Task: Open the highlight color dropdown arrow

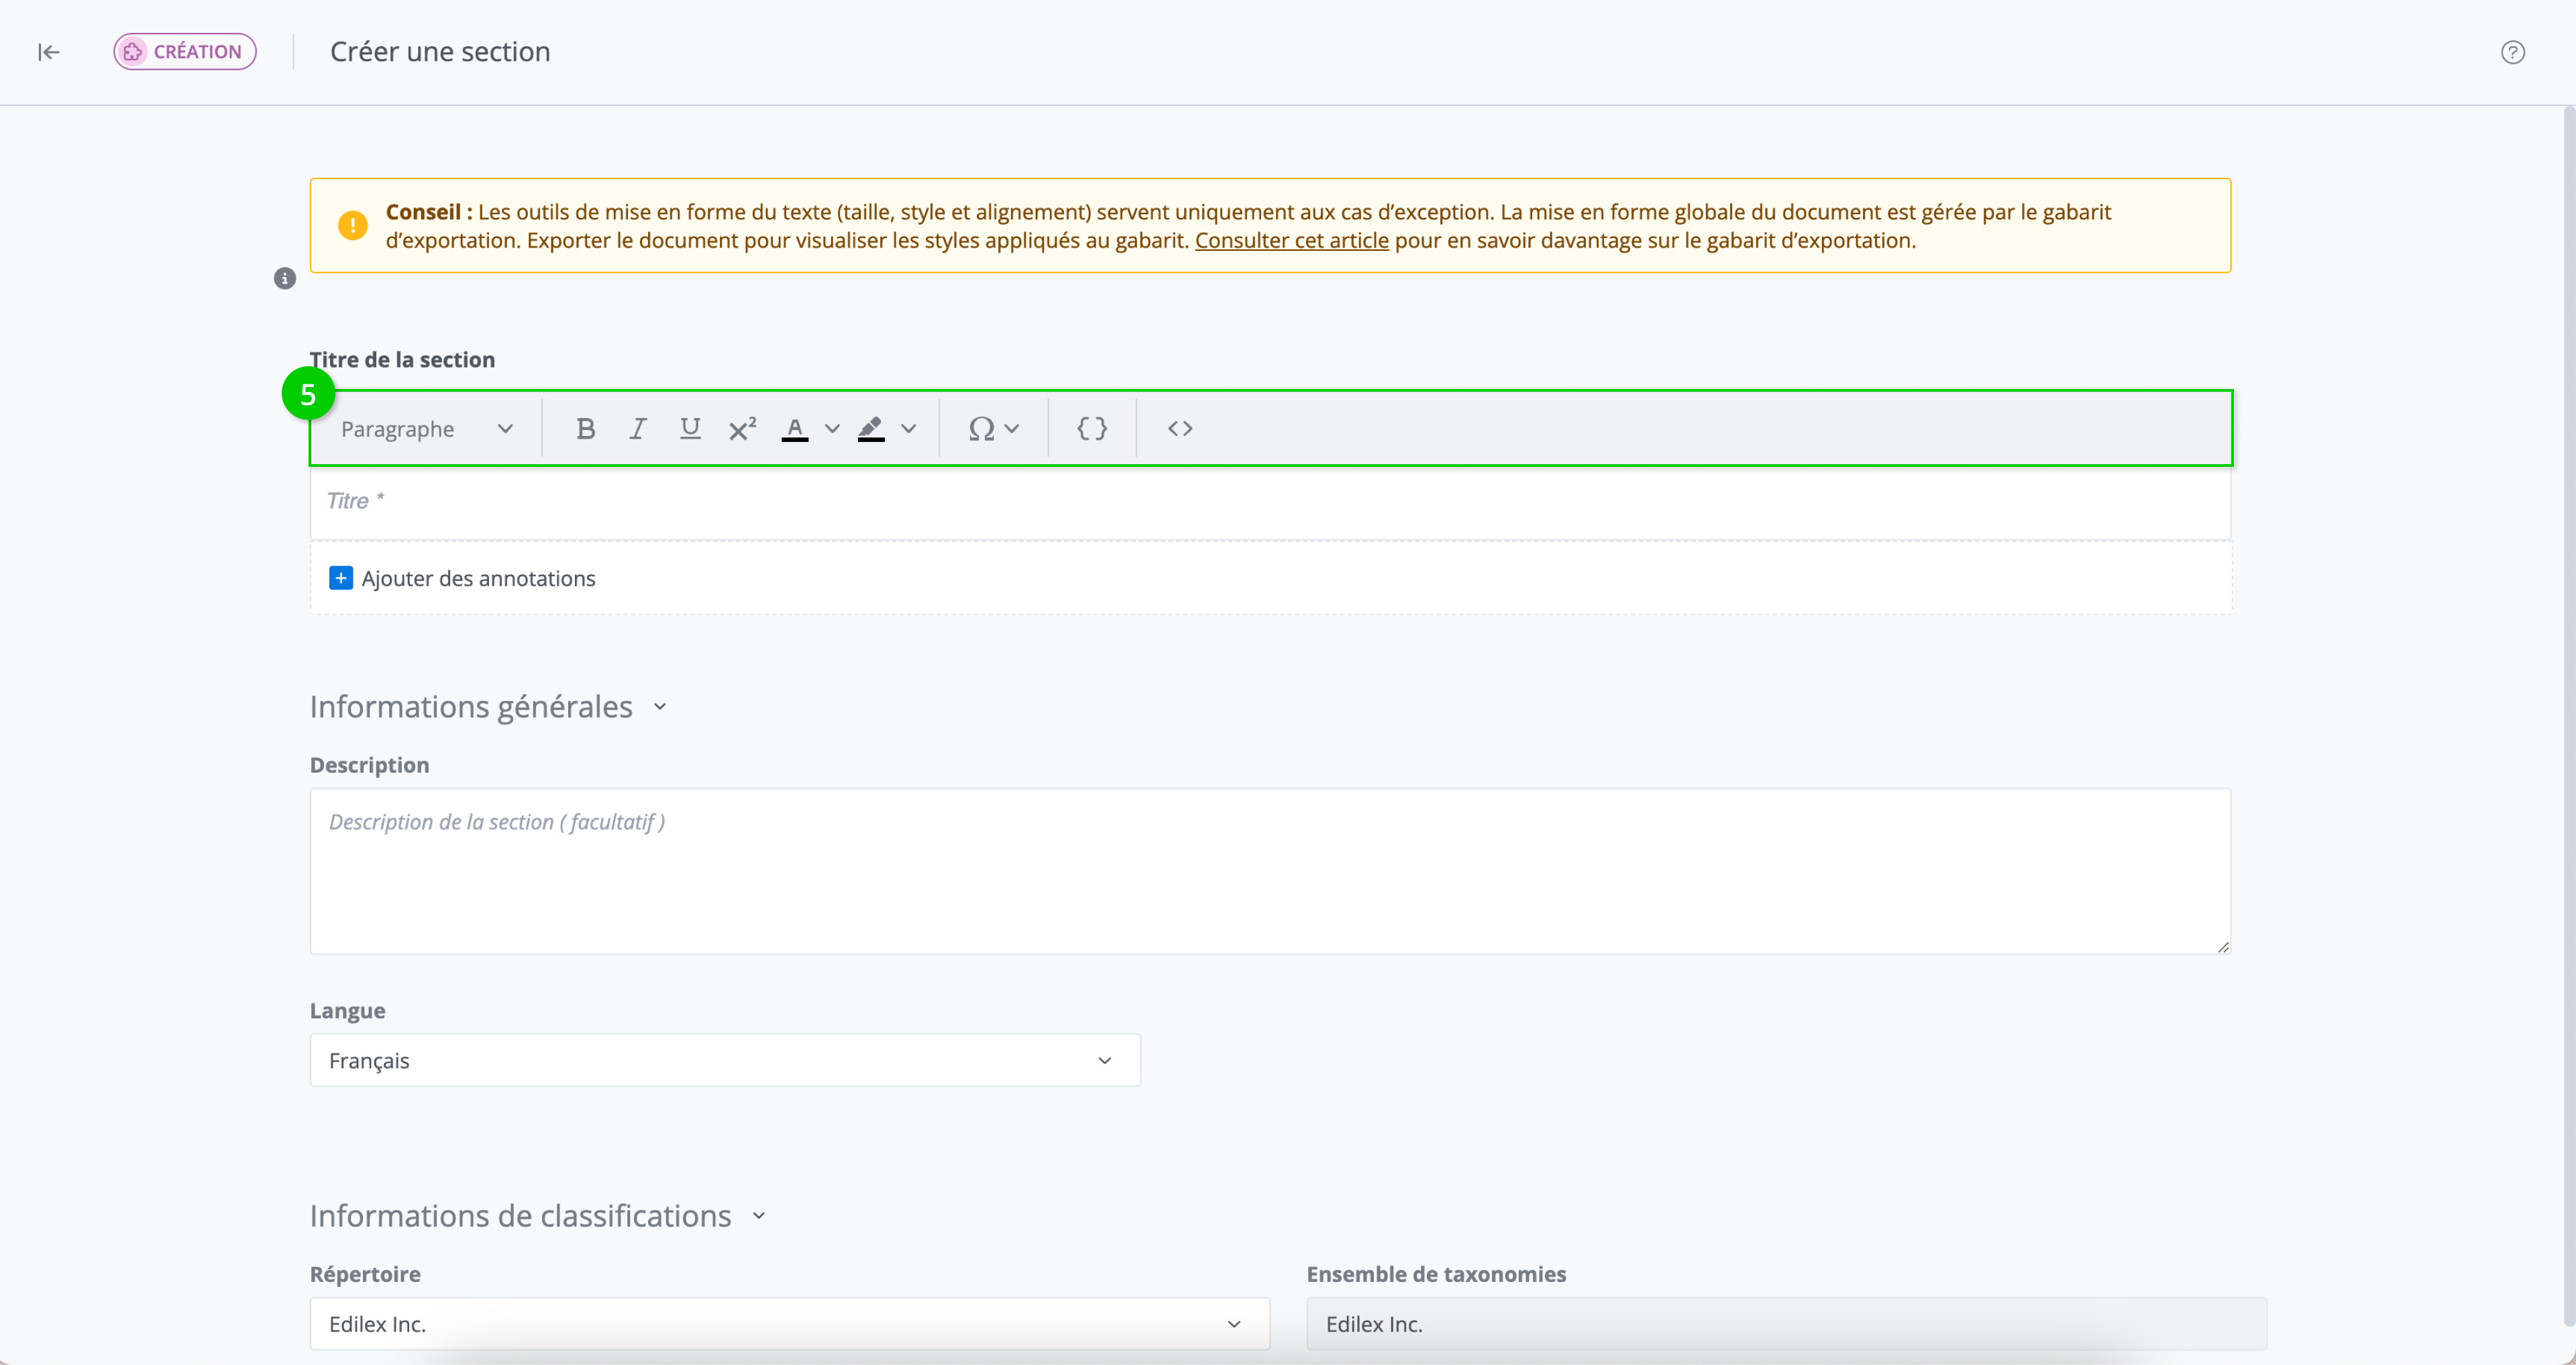Action: pos(908,429)
